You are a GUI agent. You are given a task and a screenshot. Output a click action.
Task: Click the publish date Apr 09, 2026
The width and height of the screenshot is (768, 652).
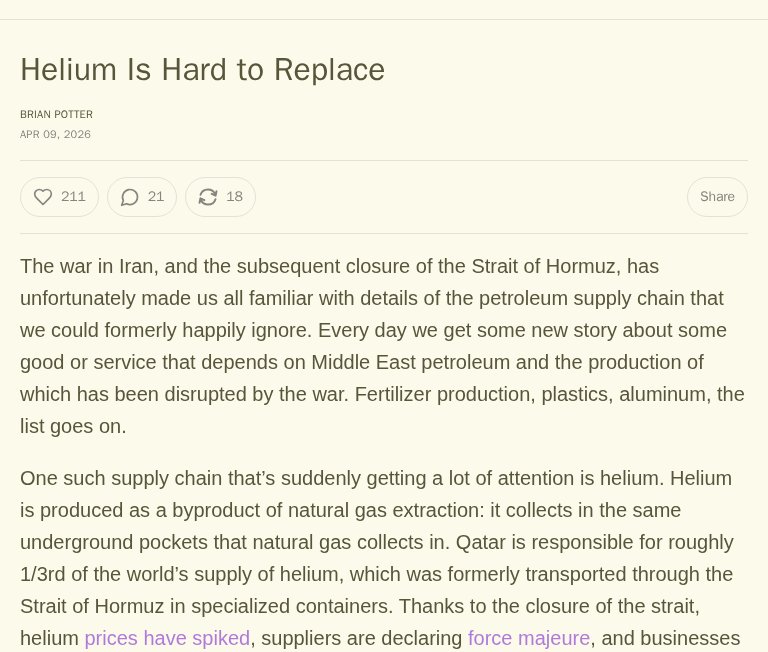tap(55, 135)
